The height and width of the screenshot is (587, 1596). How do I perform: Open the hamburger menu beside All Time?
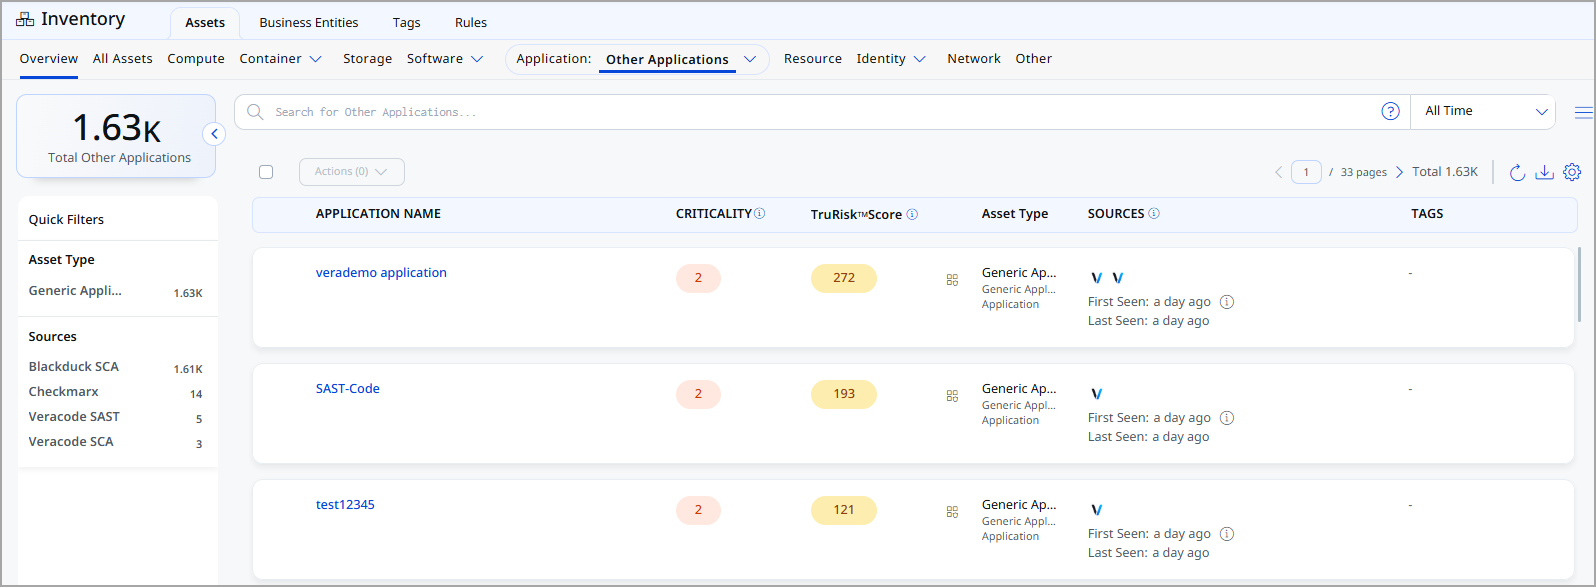click(1583, 112)
